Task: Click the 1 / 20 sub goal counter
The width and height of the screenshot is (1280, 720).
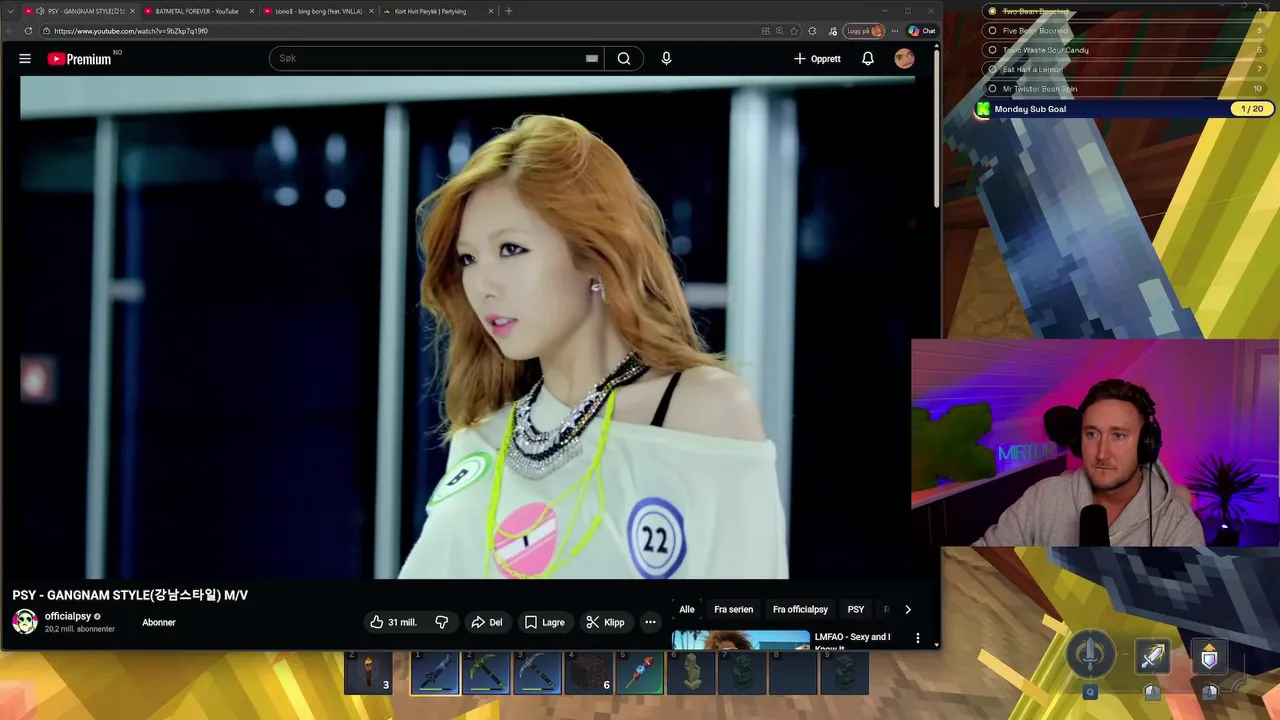Action: [1251, 109]
